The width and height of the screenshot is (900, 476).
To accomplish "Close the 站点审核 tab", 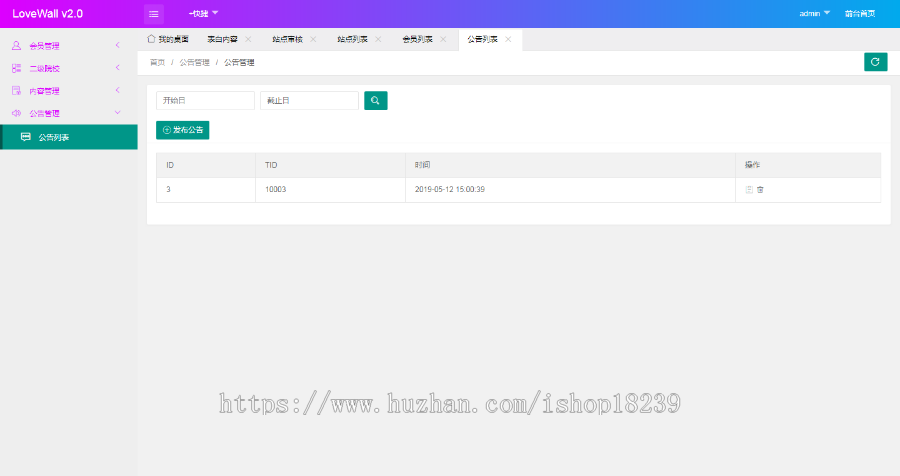I will (313, 39).
